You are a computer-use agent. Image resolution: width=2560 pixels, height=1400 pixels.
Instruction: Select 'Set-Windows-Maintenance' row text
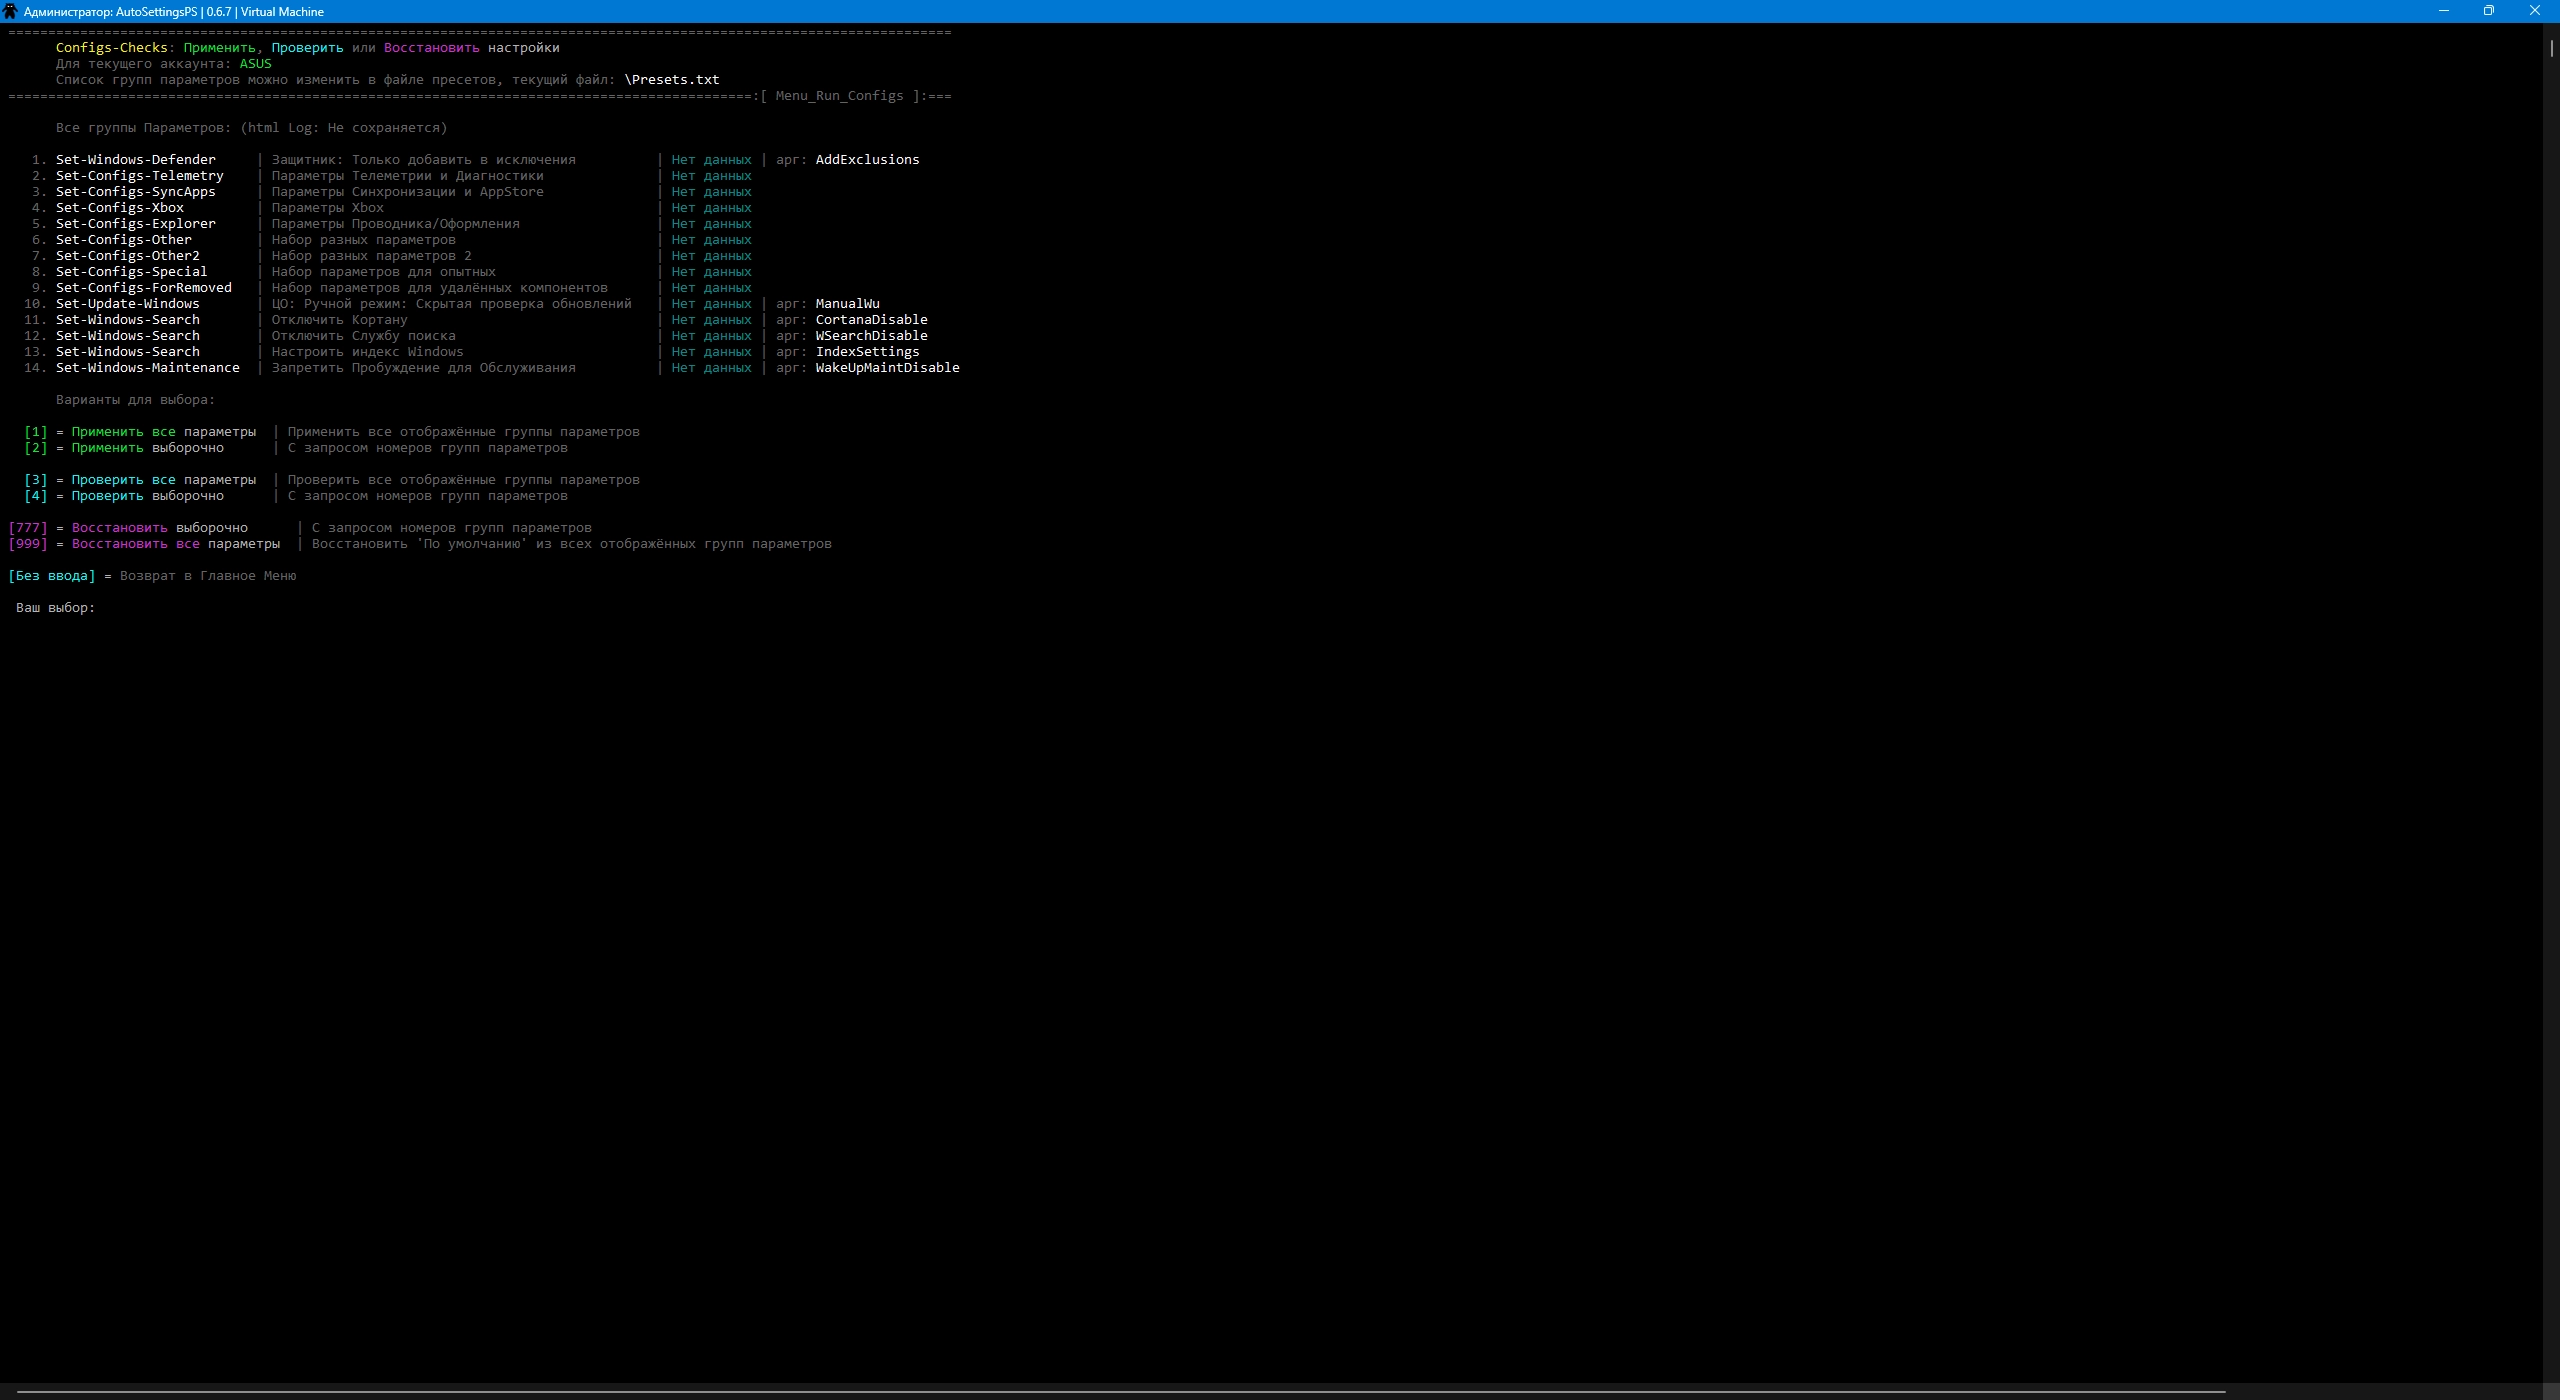tap(148, 368)
